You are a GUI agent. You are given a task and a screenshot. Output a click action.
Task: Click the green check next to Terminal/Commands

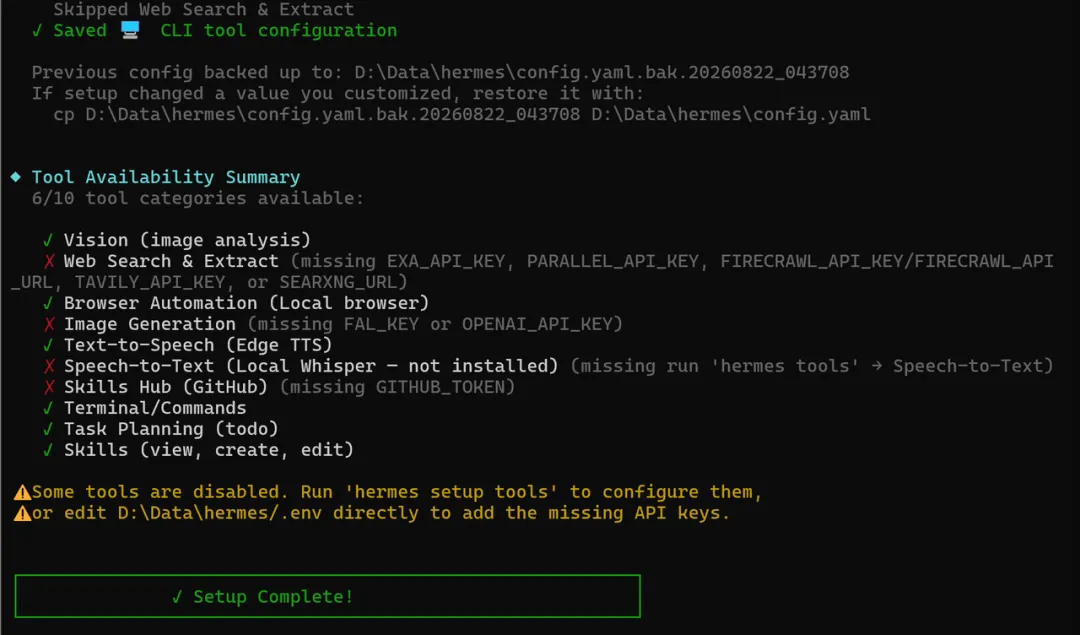(x=48, y=408)
